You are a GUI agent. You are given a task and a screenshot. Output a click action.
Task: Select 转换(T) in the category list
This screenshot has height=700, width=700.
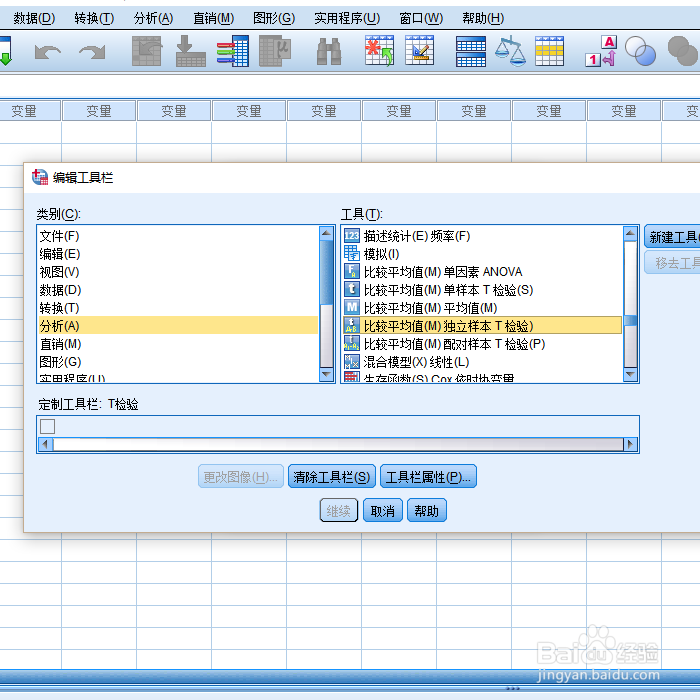[x=179, y=308]
